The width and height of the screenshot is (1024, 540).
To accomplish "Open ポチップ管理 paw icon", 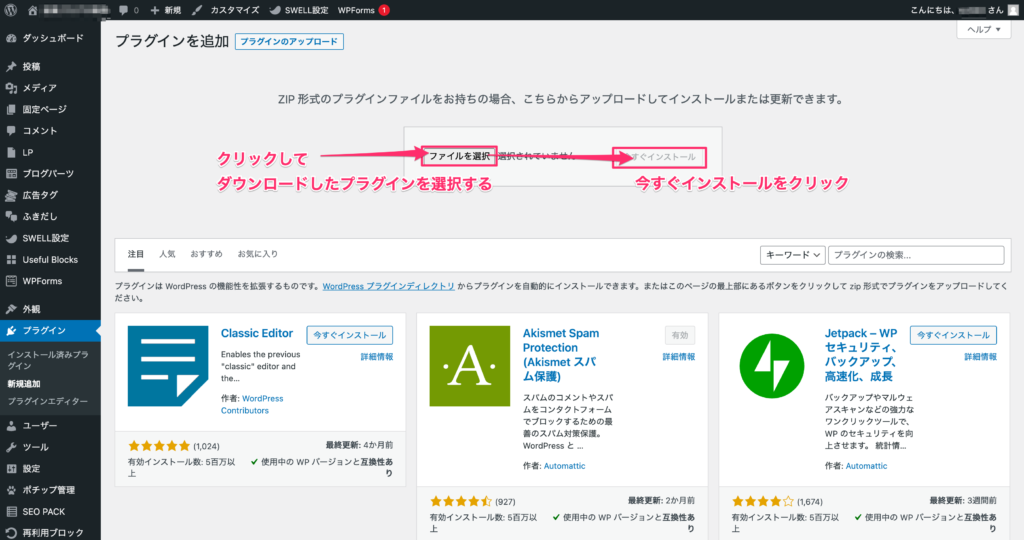I will click(x=11, y=490).
